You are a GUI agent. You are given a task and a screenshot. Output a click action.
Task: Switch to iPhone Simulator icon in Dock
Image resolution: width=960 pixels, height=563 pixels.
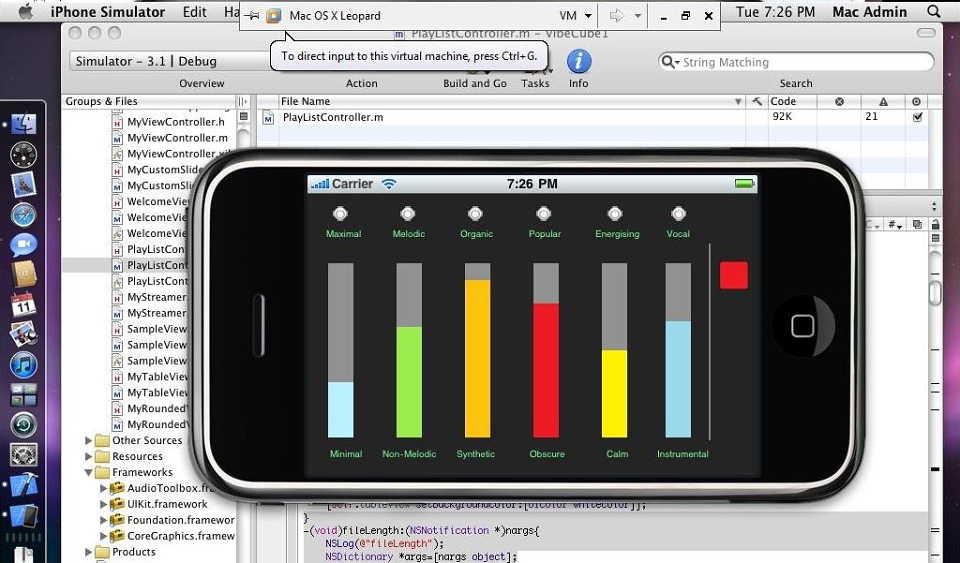[x=23, y=515]
